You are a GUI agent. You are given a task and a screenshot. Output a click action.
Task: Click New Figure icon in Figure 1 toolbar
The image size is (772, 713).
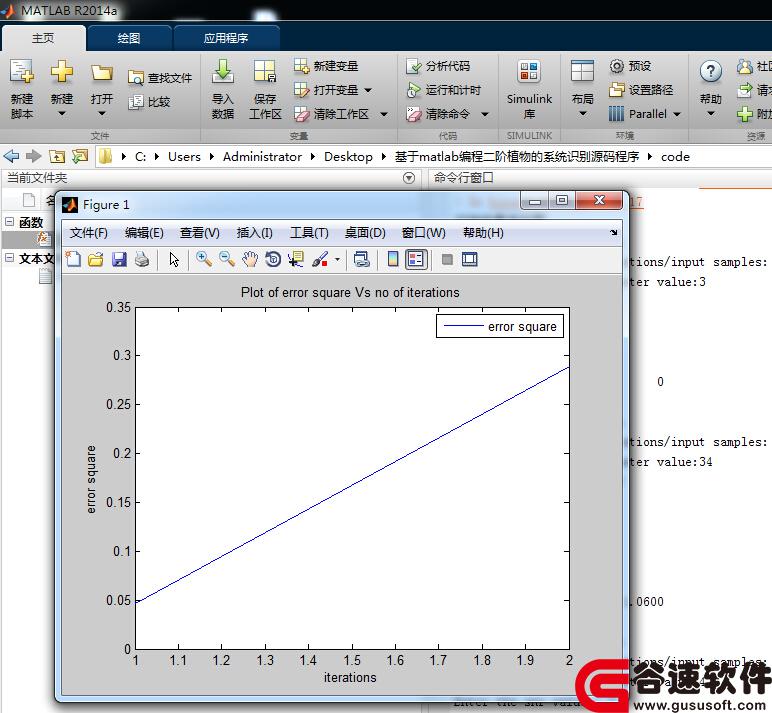pos(73,259)
